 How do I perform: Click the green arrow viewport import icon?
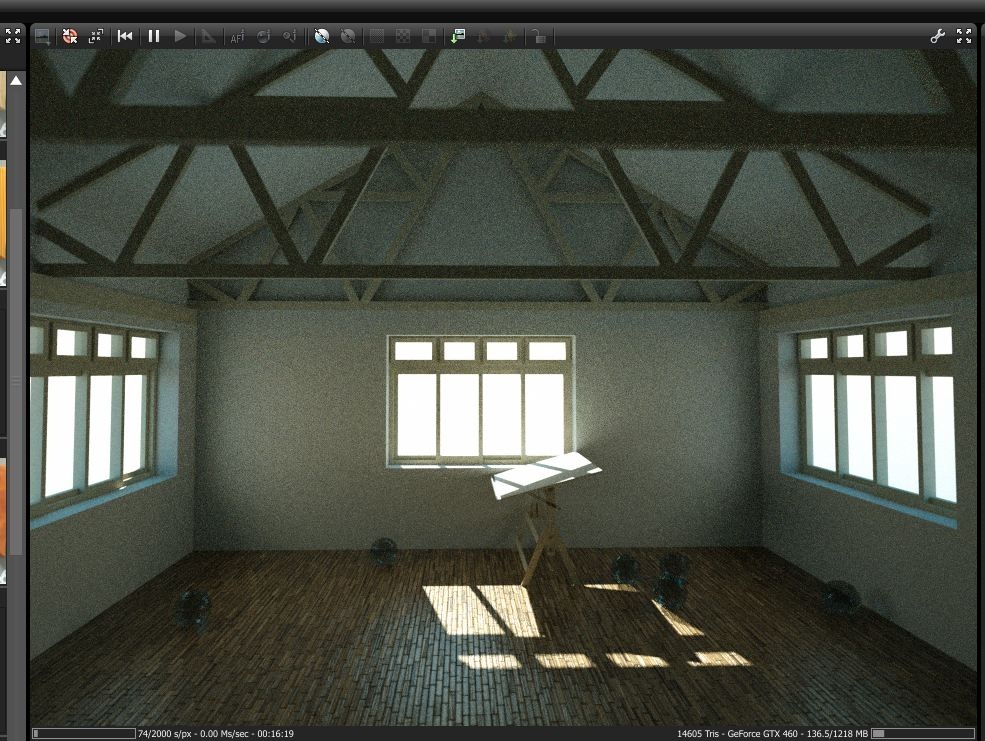point(458,36)
